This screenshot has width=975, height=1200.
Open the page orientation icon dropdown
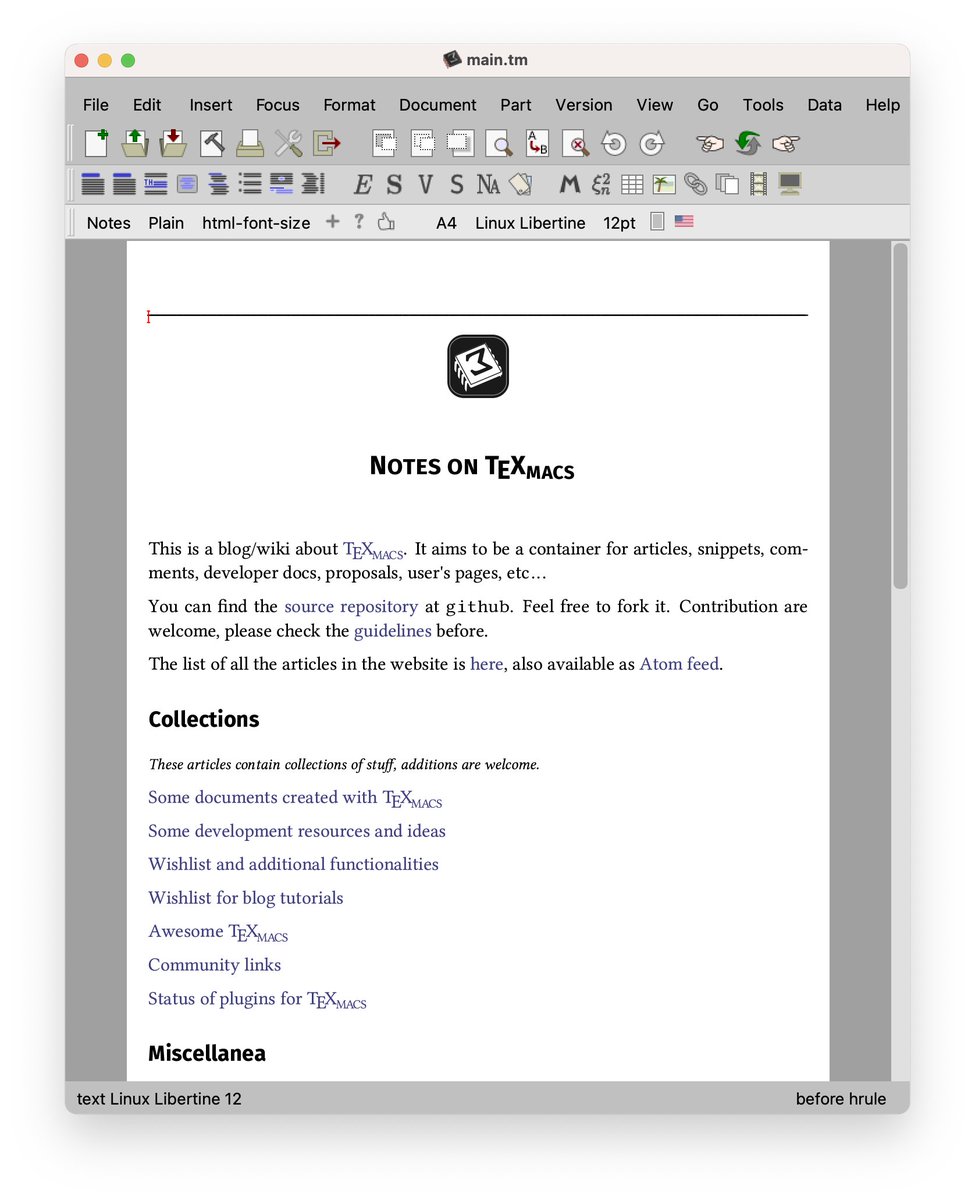click(657, 222)
